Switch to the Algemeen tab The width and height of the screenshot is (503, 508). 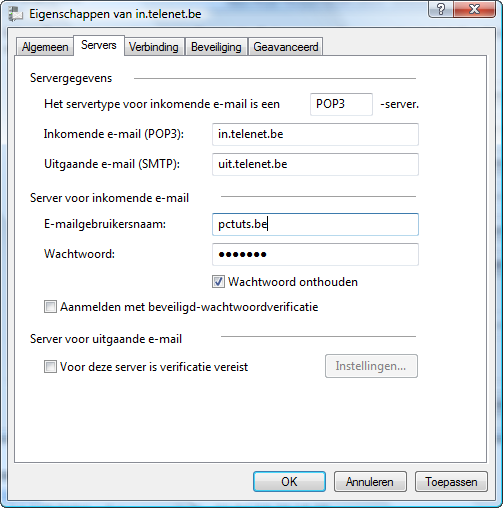coord(45,47)
